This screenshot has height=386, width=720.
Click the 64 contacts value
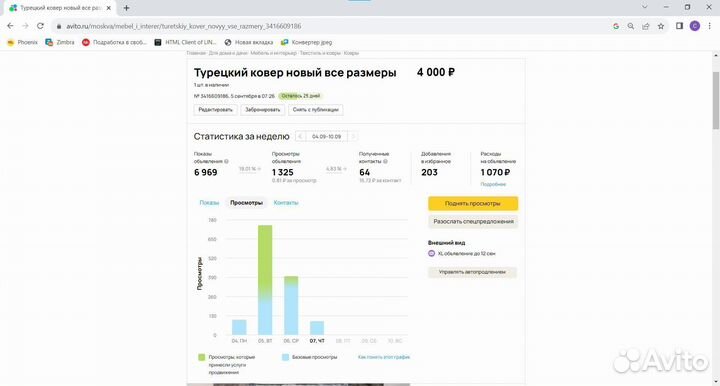click(365, 173)
